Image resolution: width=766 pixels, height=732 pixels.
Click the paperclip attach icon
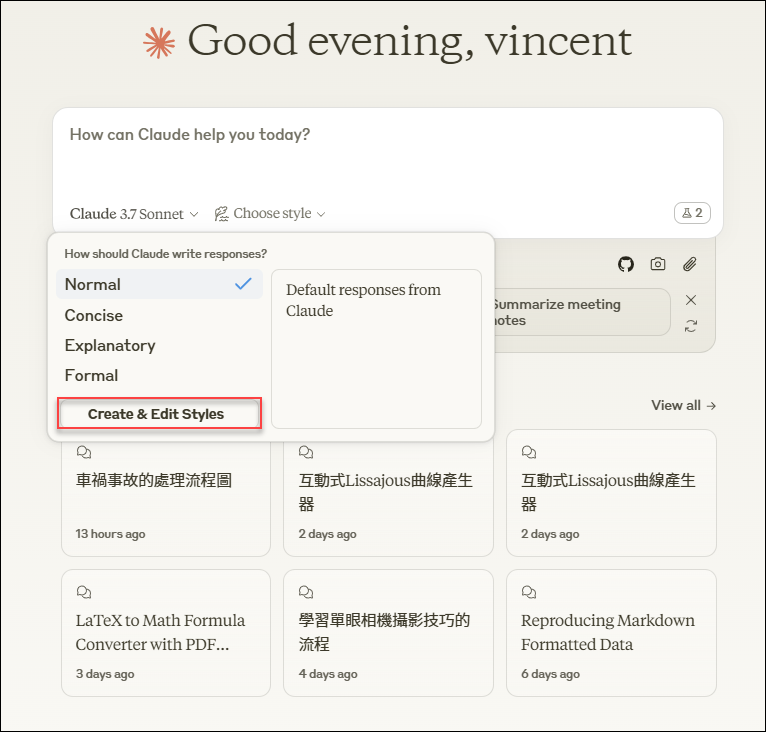689,264
